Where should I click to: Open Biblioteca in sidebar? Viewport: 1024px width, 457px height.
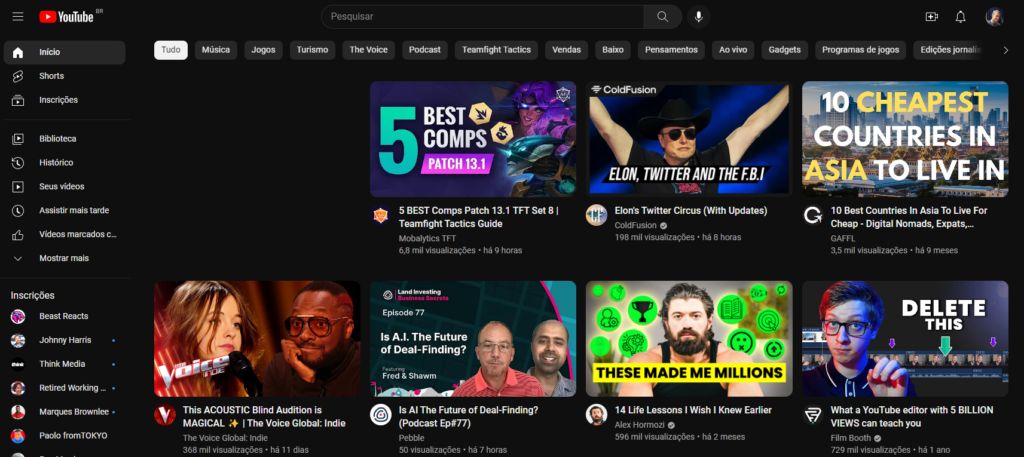pos(65,138)
